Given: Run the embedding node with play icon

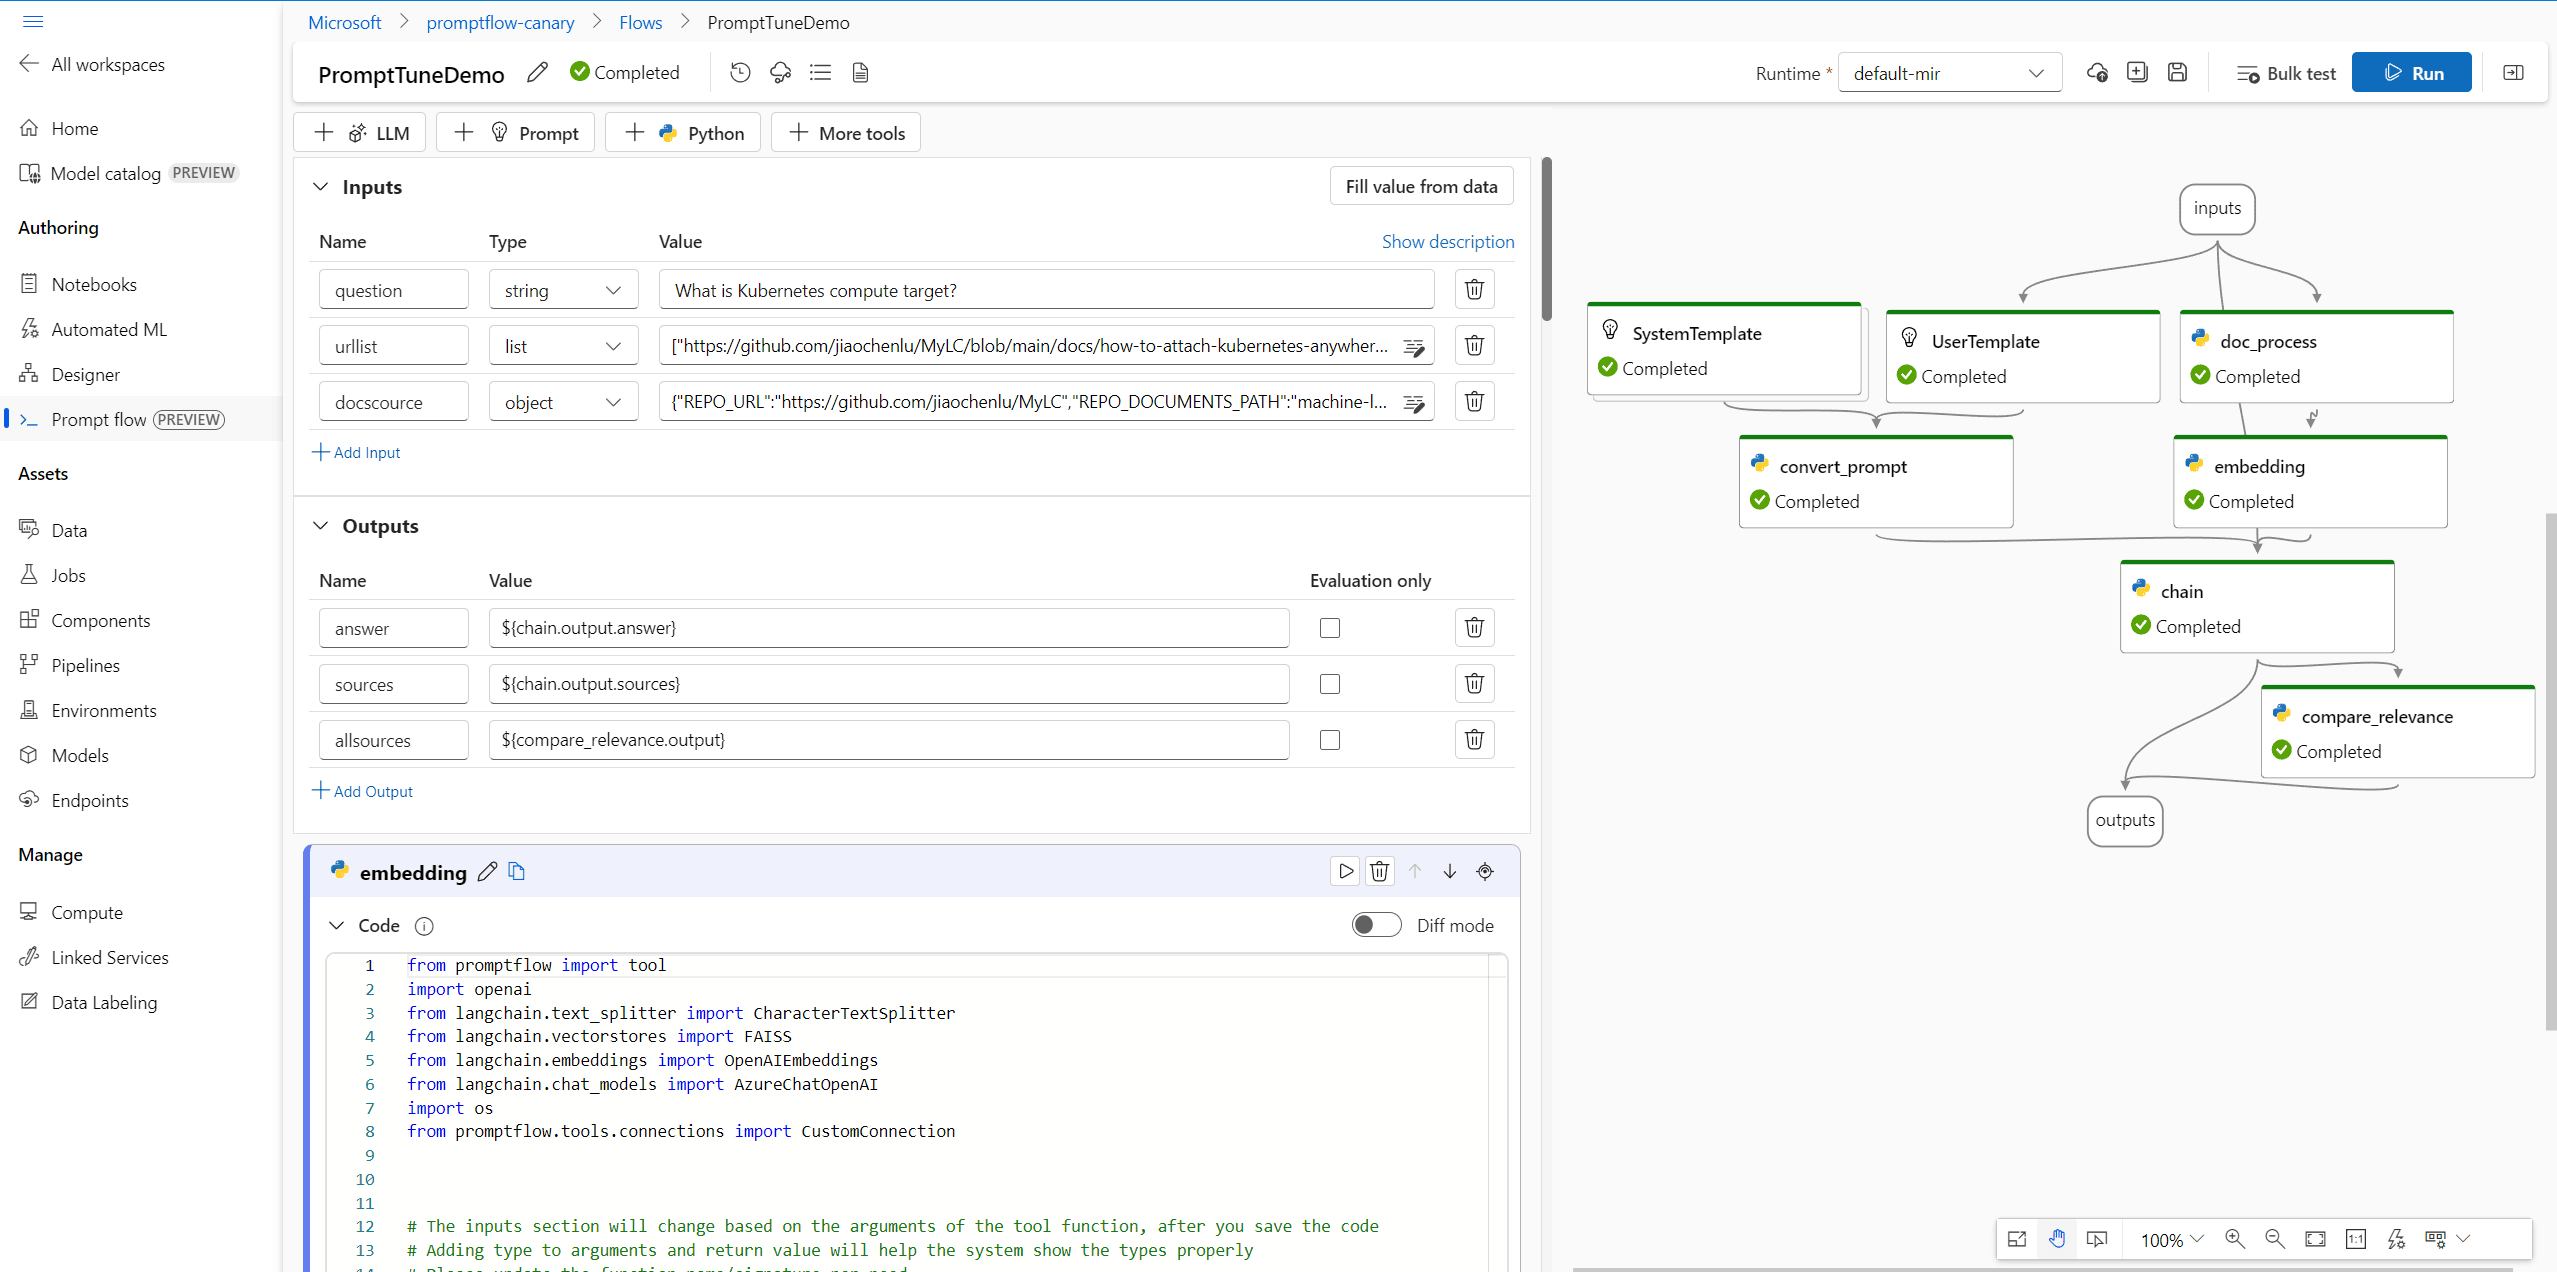Looking at the screenshot, I should (x=1345, y=871).
